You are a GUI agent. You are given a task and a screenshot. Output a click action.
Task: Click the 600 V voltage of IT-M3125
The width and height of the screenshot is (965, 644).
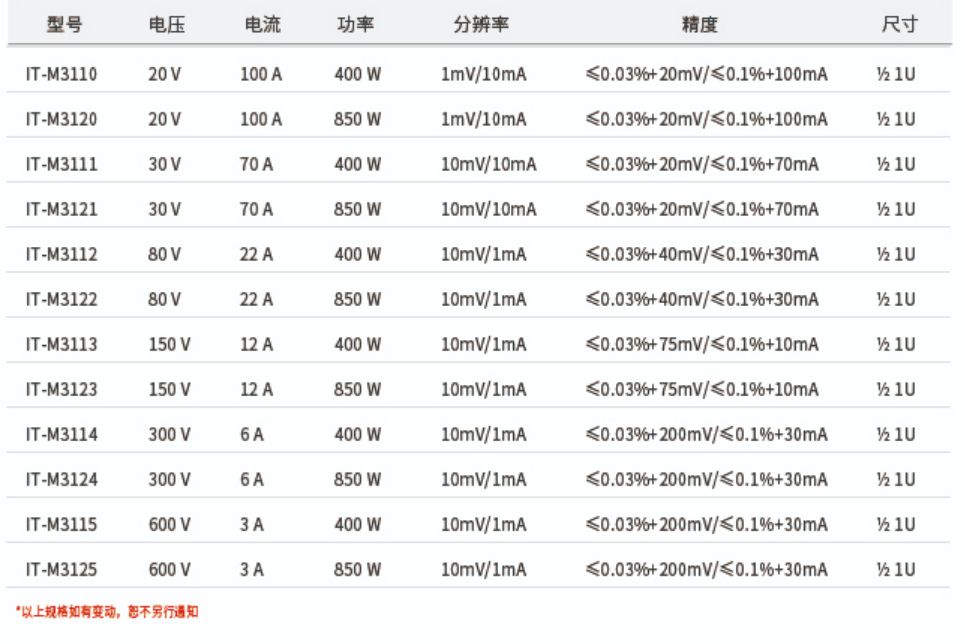pos(169,570)
